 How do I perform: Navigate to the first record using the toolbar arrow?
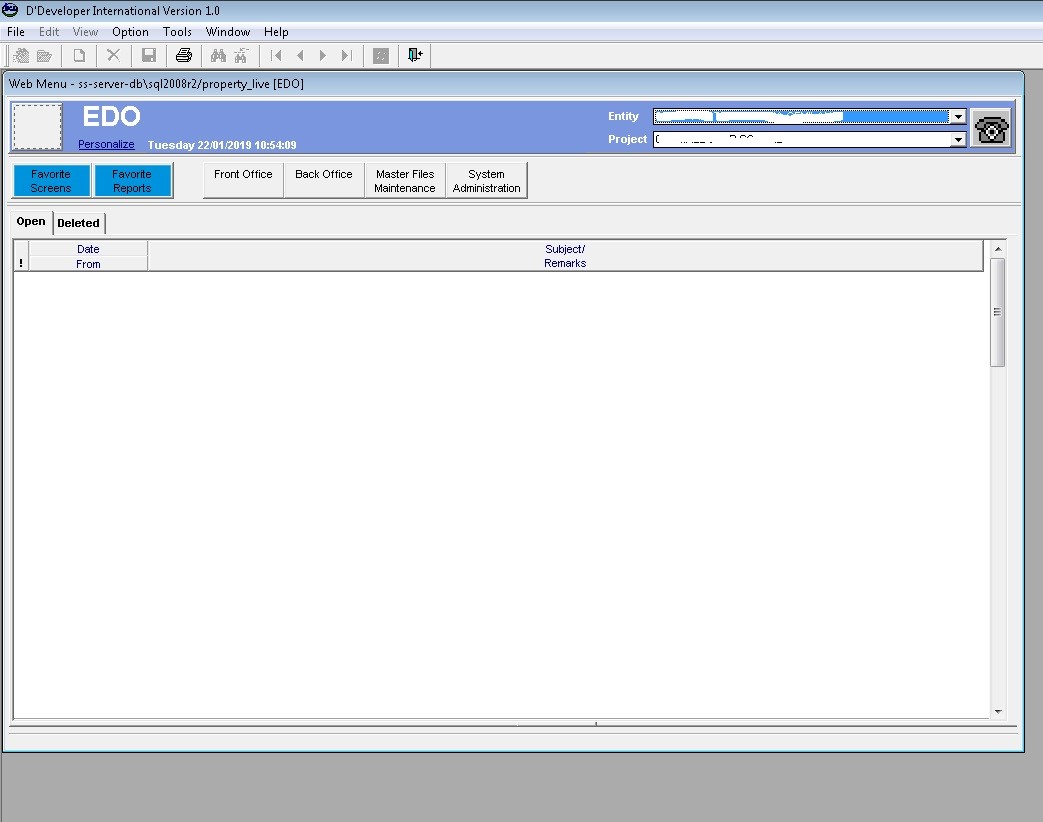pos(276,55)
